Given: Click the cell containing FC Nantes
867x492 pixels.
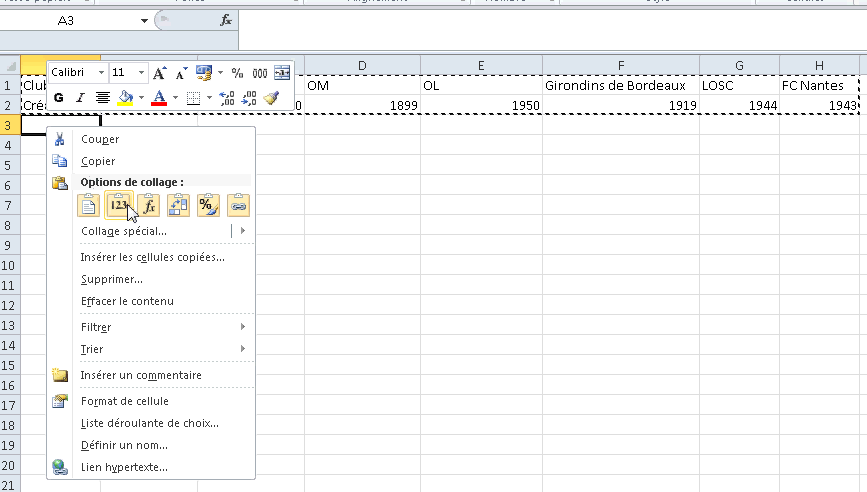Looking at the screenshot, I should [x=819, y=86].
